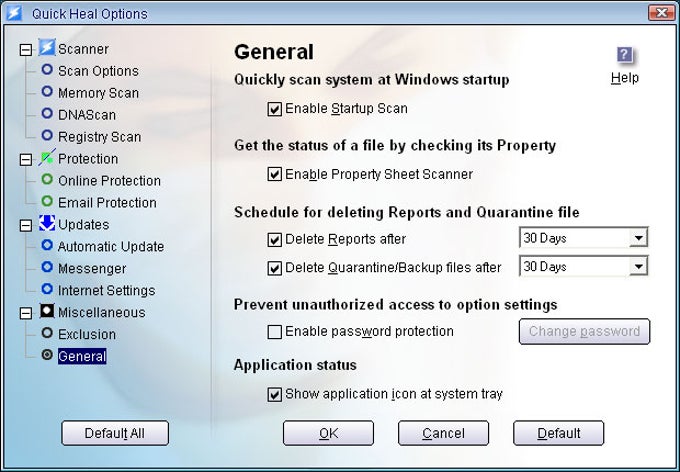This screenshot has width=680, height=472.
Task: Open Email Protection settings
Action: click(107, 203)
